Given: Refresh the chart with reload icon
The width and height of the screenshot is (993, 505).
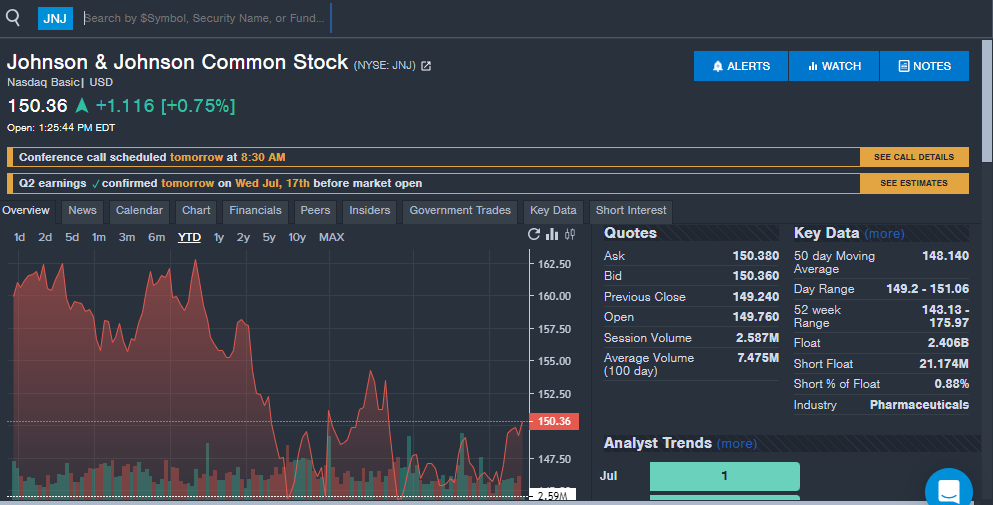Looking at the screenshot, I should (x=534, y=234).
